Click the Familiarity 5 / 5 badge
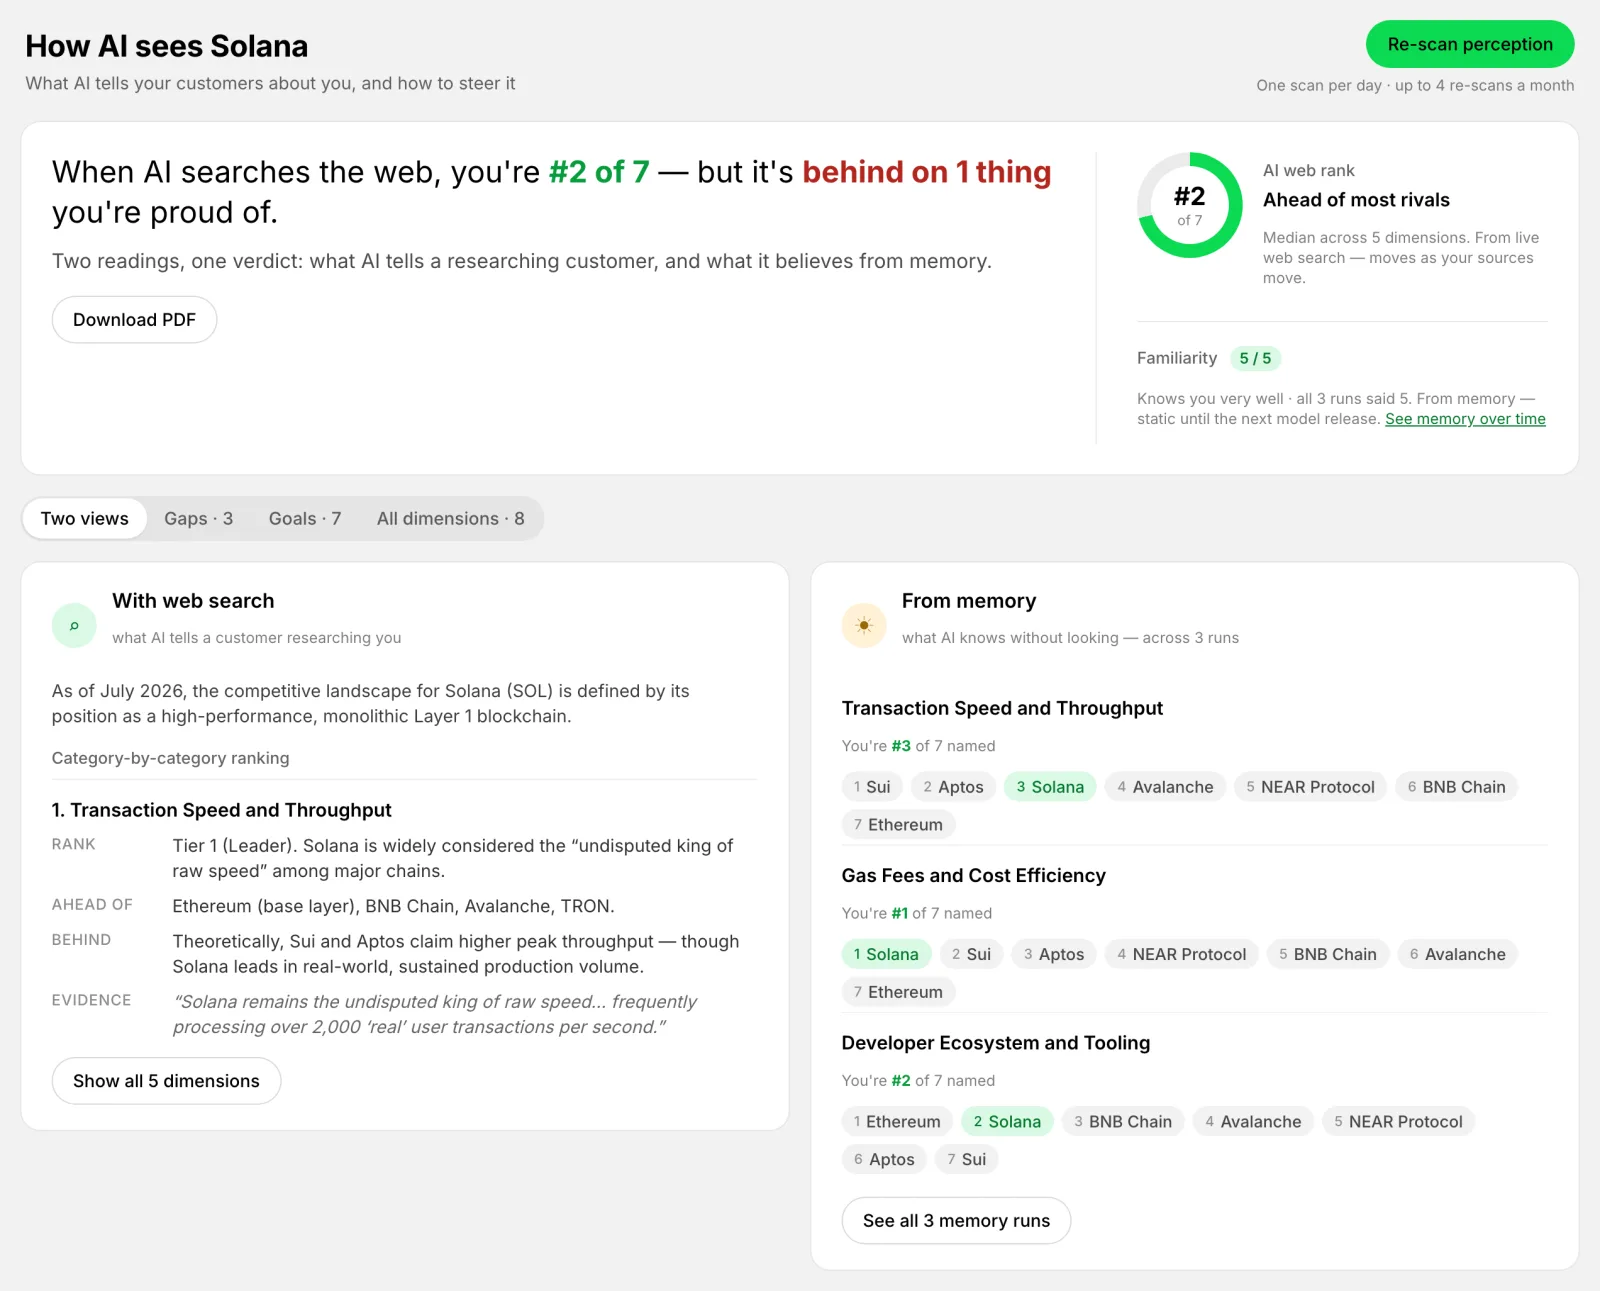Viewport: 1600px width, 1291px height. [1255, 358]
